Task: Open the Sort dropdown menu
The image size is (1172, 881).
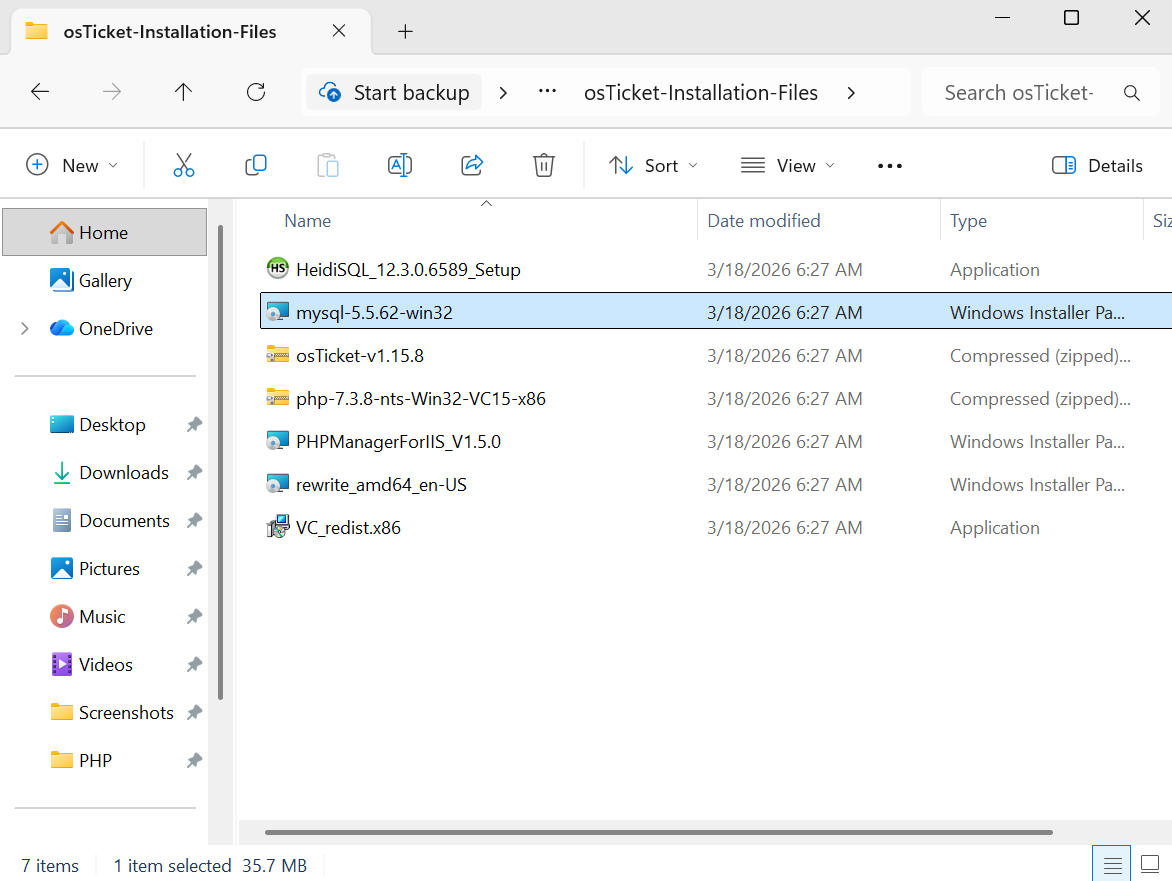Action: (x=653, y=165)
